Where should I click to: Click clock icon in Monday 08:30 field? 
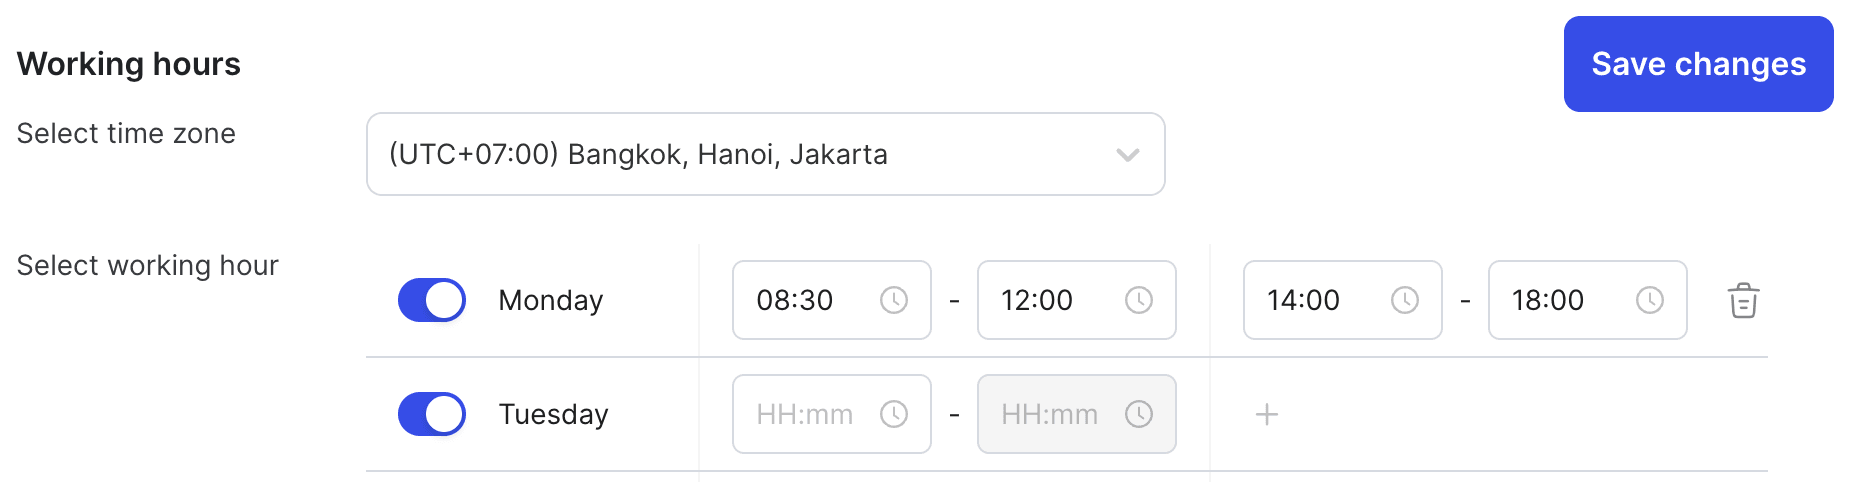(x=893, y=300)
